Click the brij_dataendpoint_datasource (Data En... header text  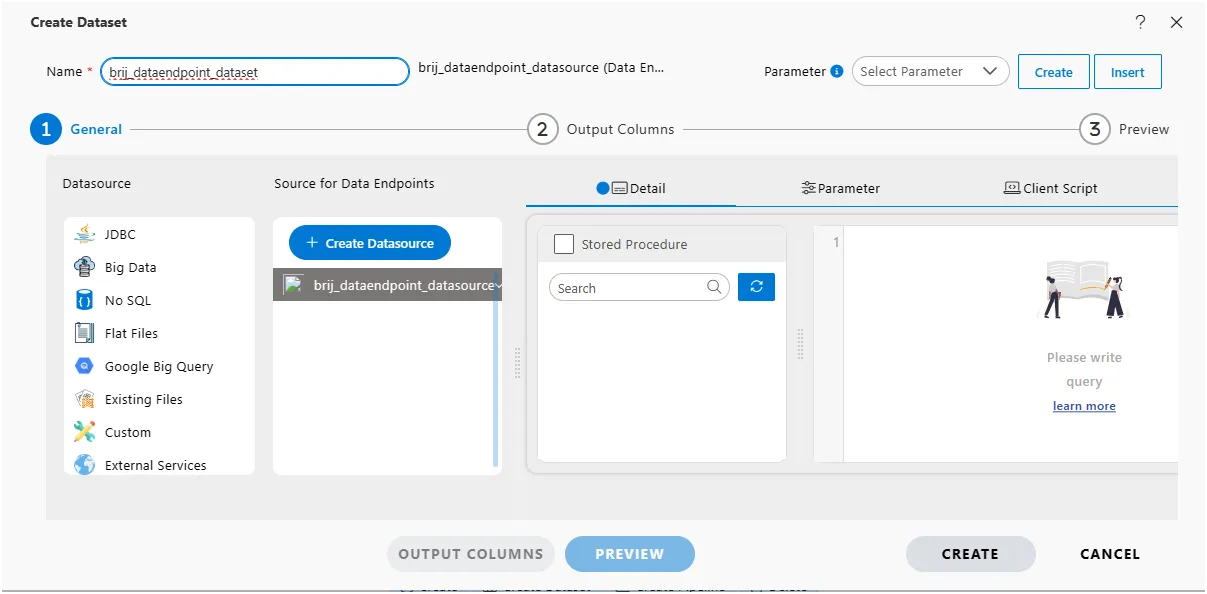pos(541,68)
